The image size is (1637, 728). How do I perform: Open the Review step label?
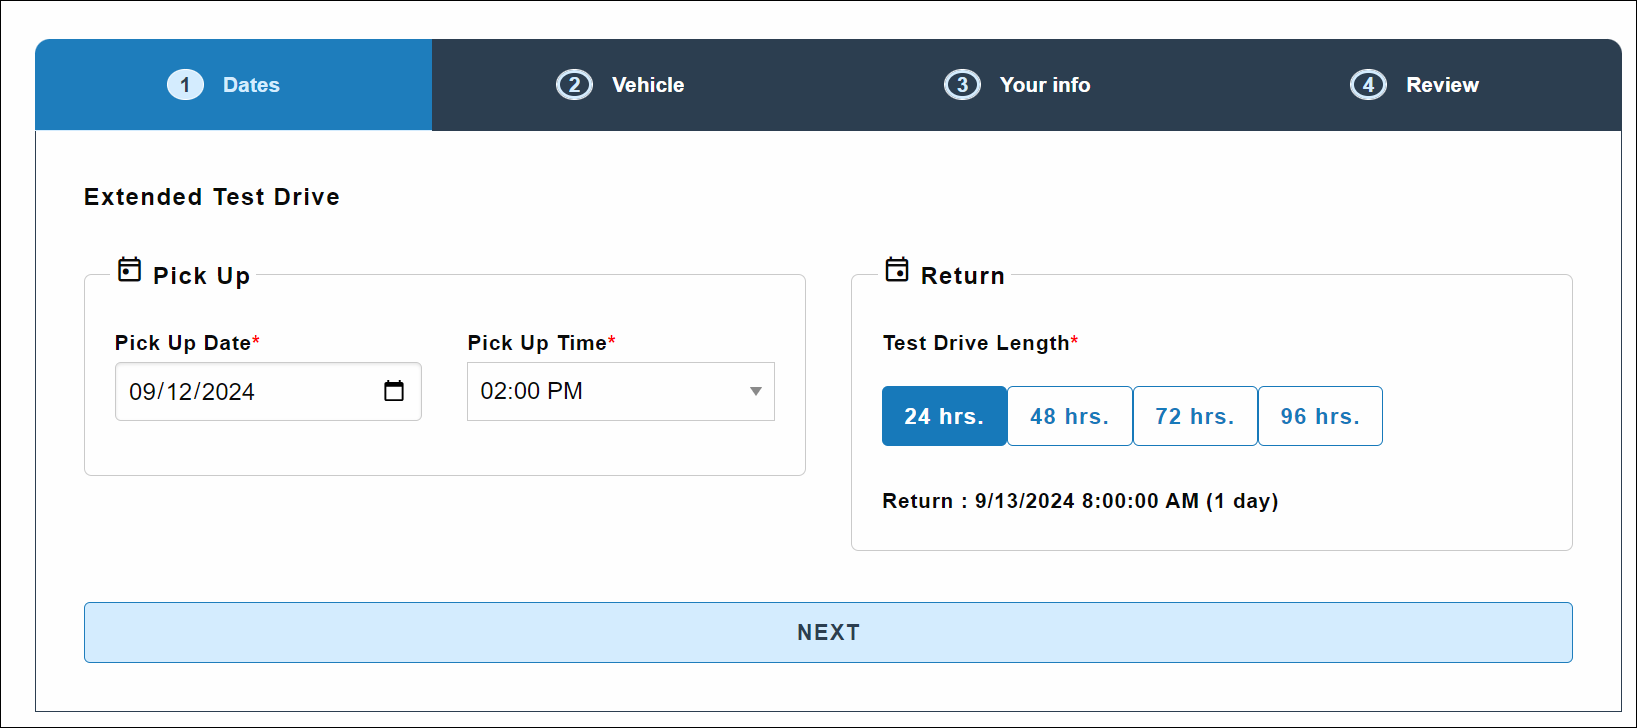1442,85
